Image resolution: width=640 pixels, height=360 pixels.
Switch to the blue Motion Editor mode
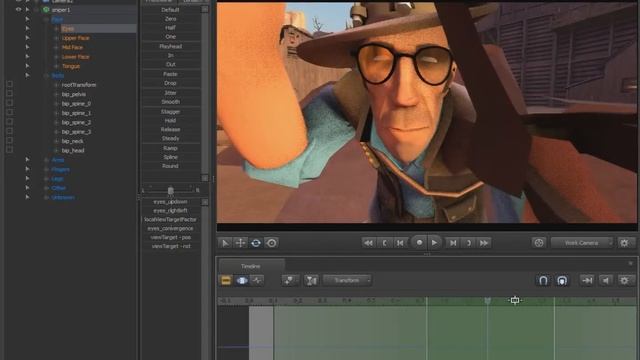point(242,280)
